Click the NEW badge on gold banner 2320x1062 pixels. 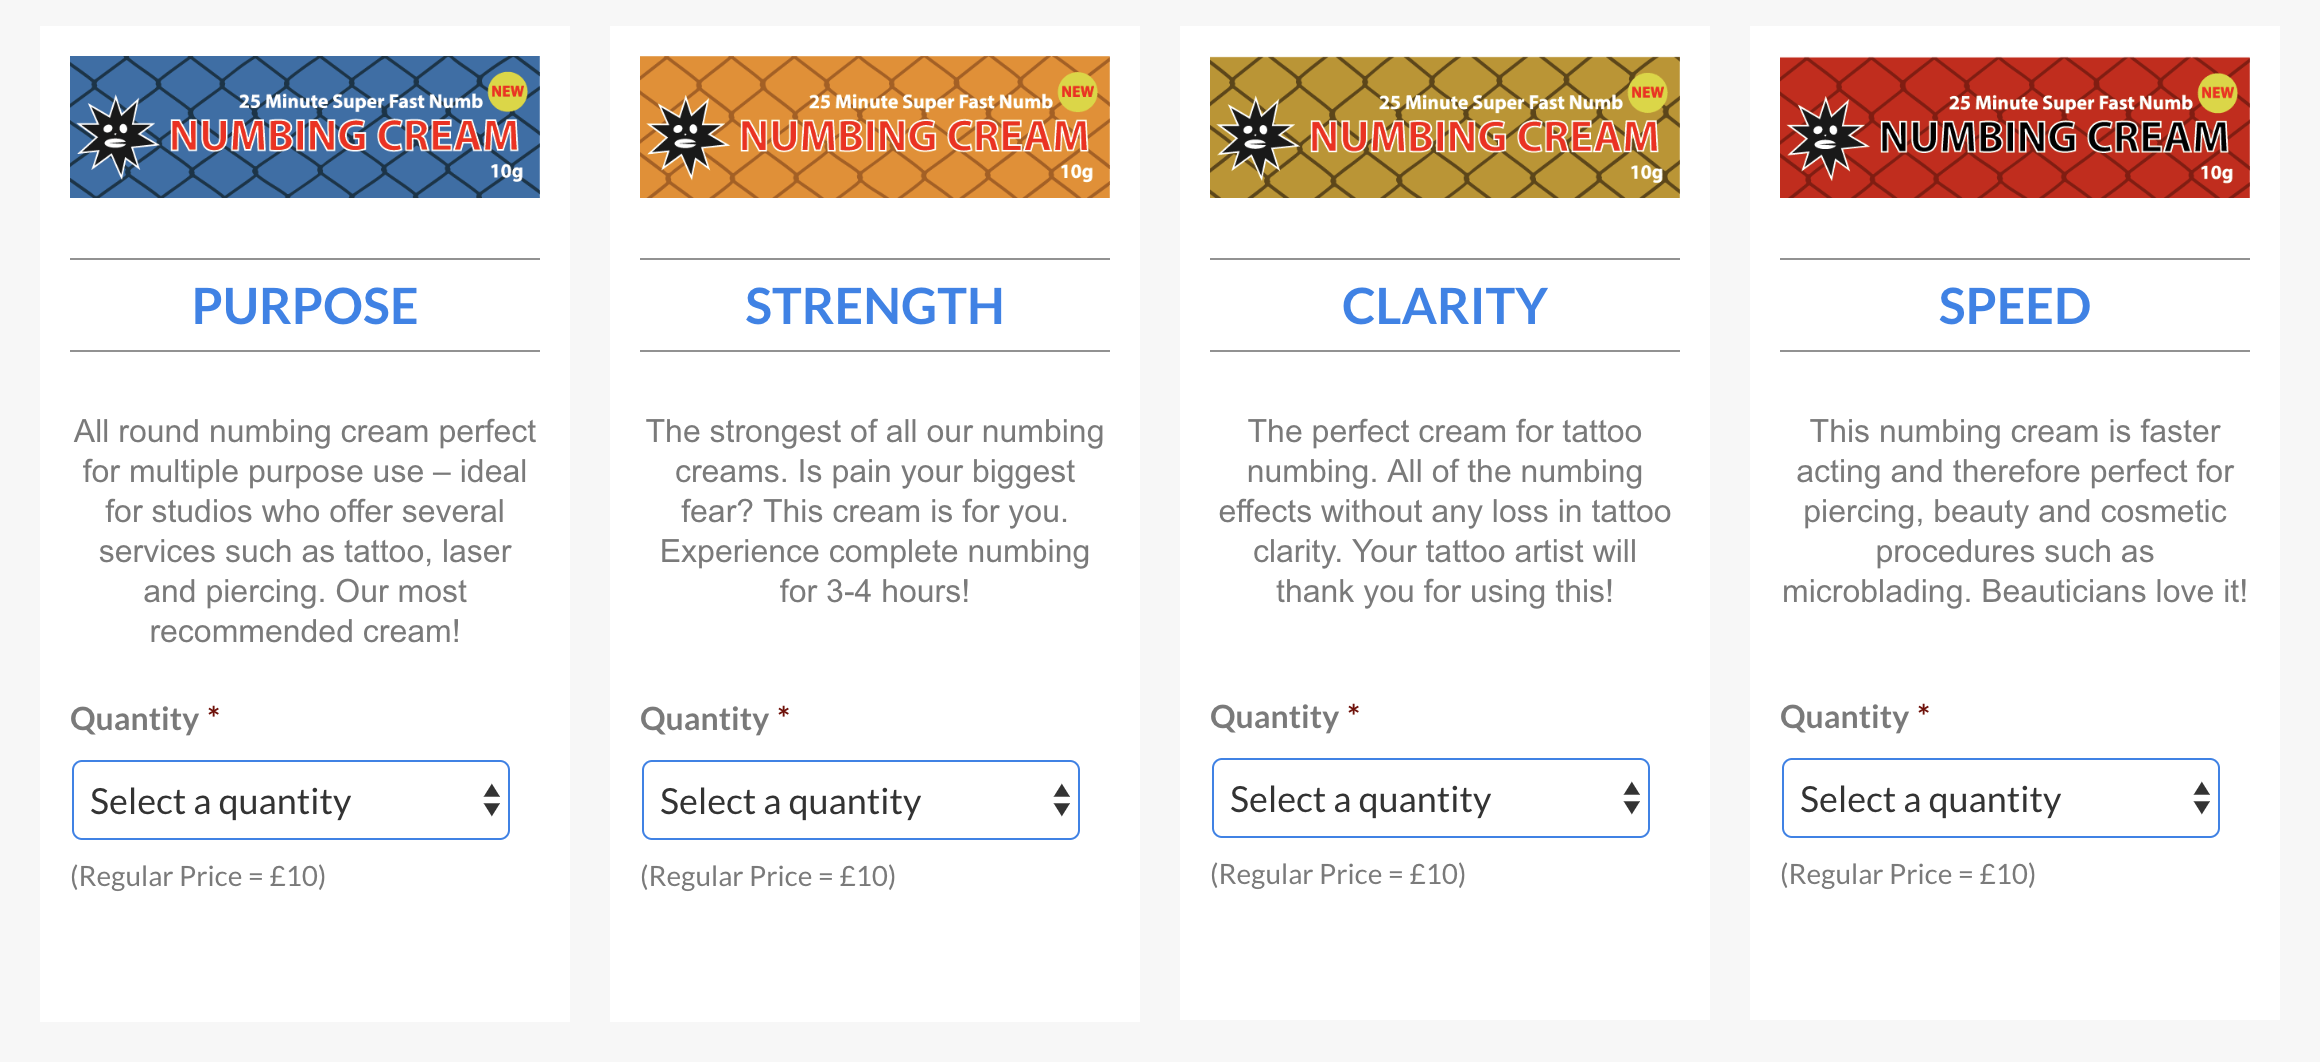click(x=1648, y=93)
